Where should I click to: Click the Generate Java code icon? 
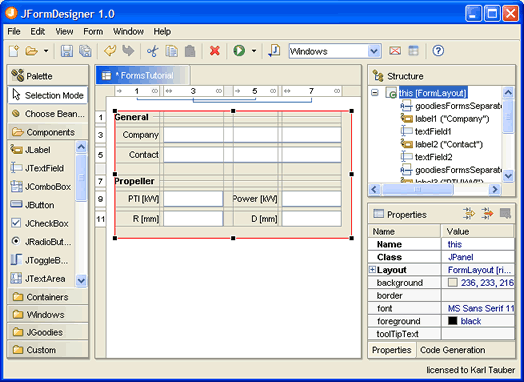point(274,51)
